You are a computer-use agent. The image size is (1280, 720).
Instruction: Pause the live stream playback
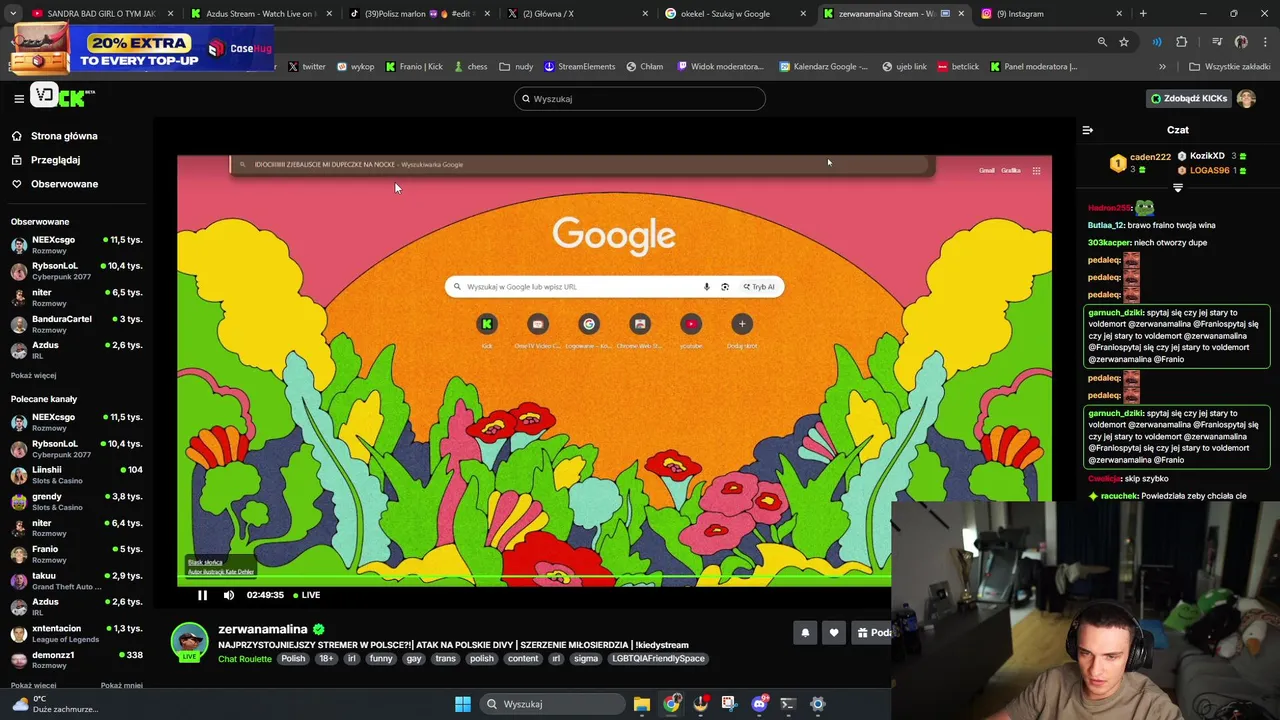tap(202, 595)
